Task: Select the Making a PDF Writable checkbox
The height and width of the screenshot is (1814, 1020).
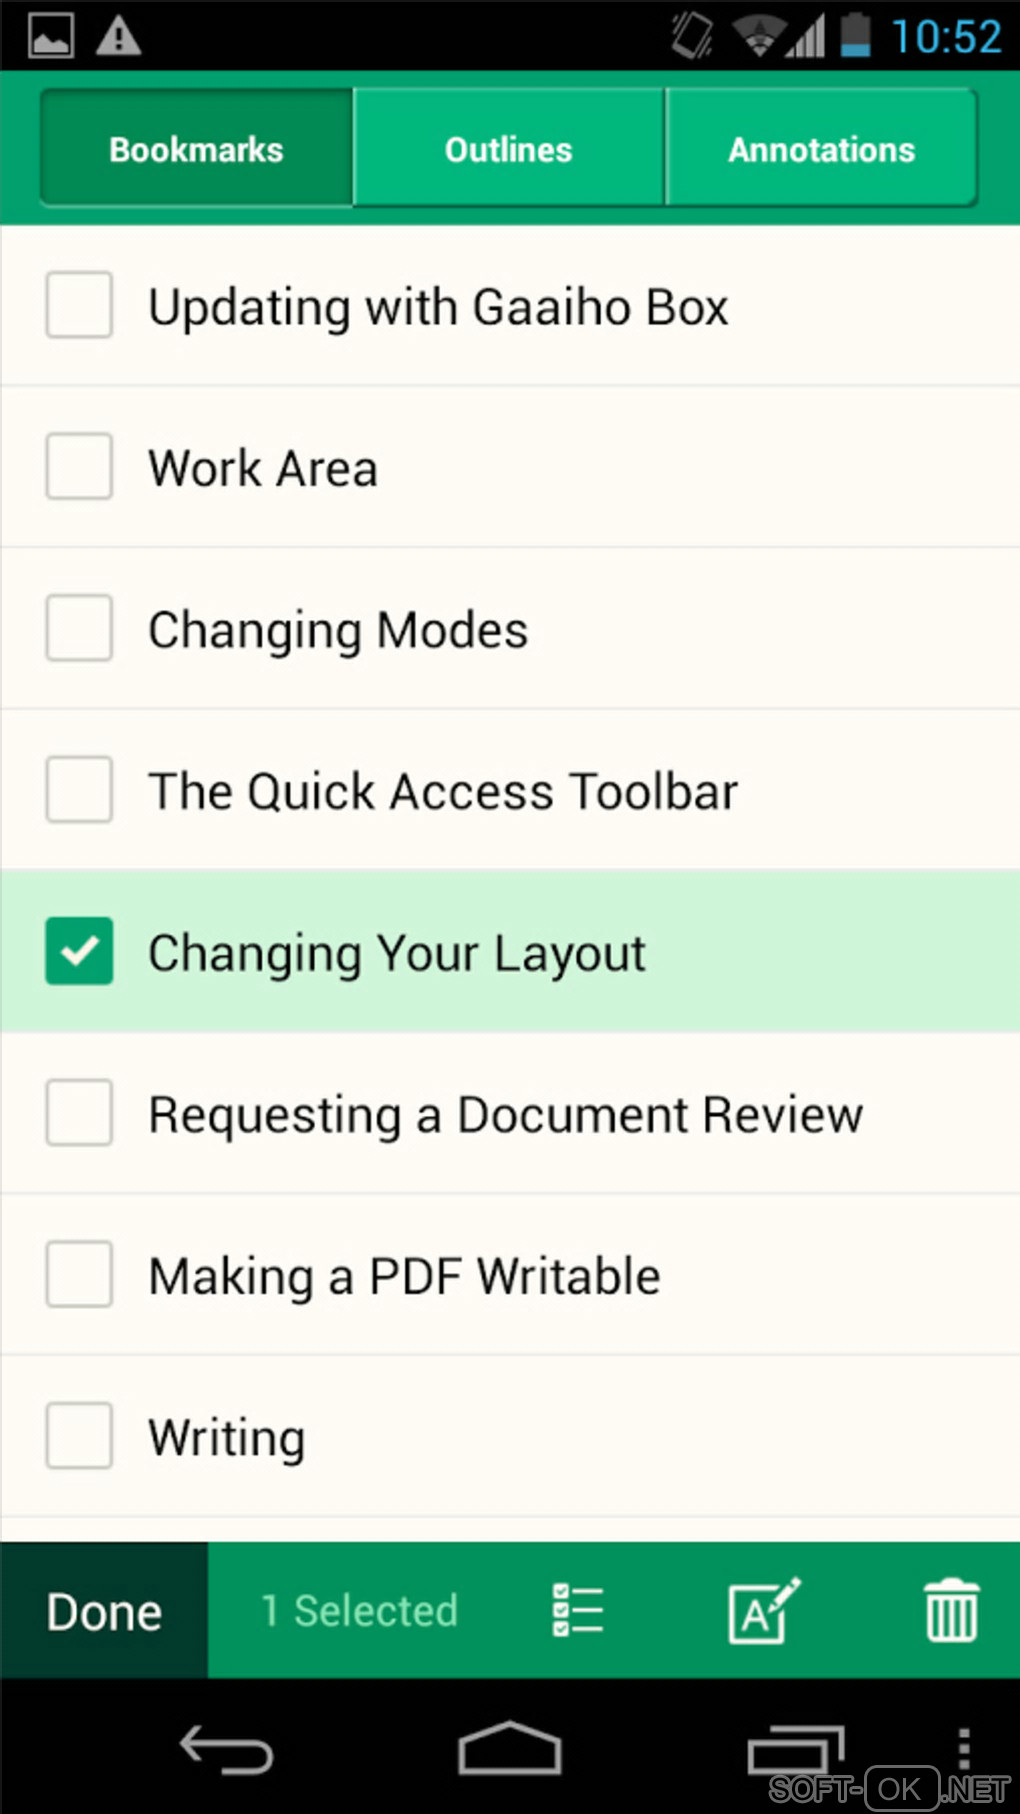Action: pos(79,1274)
